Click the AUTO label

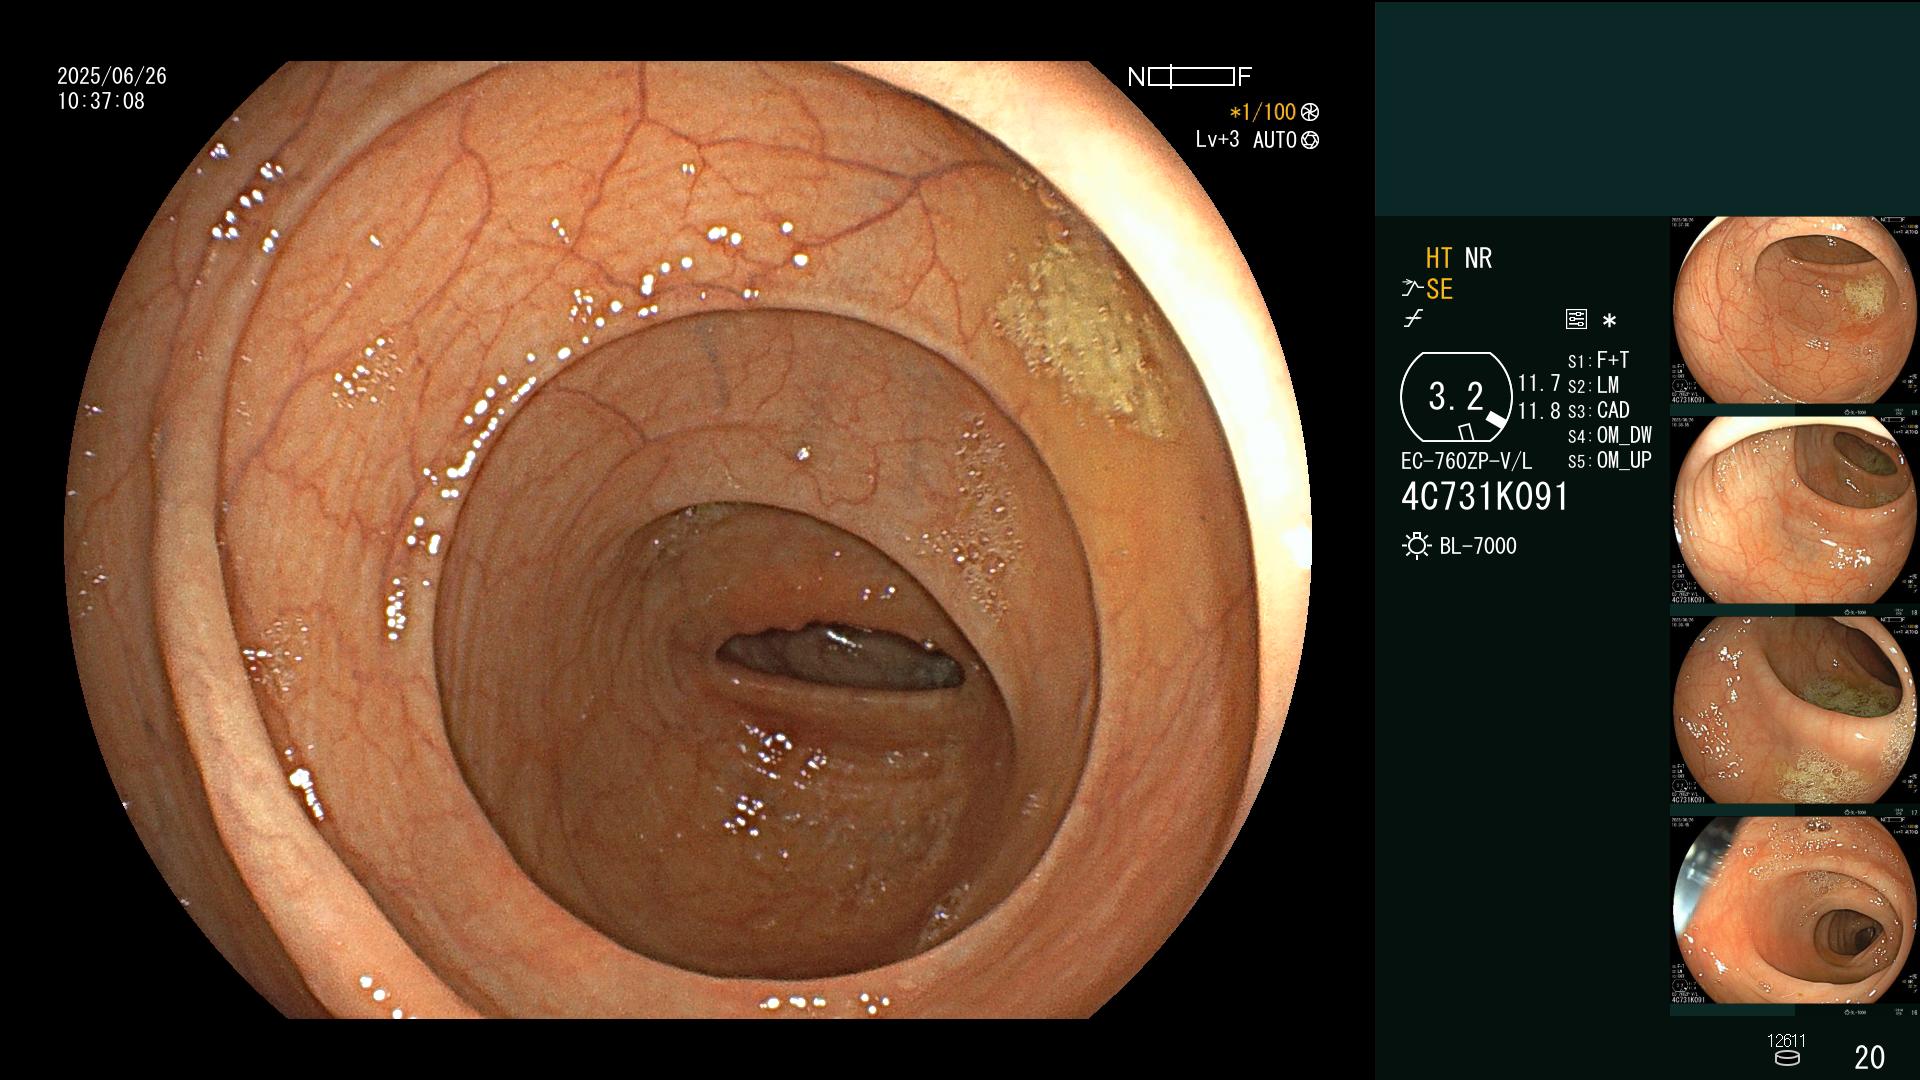pyautogui.click(x=1275, y=140)
